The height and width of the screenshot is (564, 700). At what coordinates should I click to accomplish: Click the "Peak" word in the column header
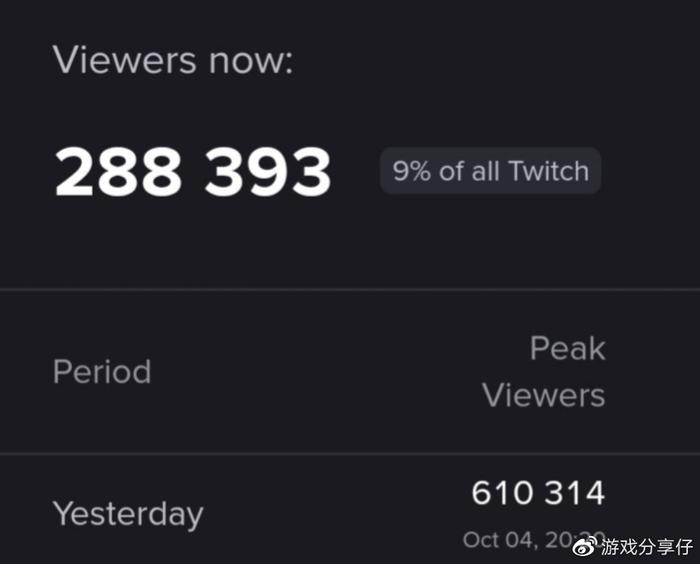click(567, 349)
